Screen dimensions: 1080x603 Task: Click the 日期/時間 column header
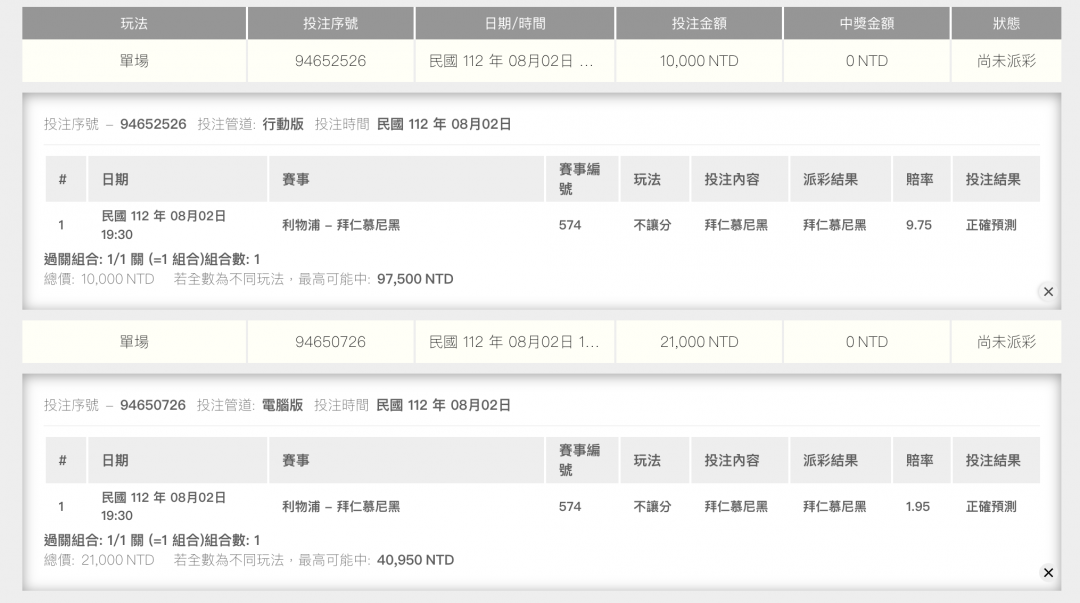click(514, 23)
